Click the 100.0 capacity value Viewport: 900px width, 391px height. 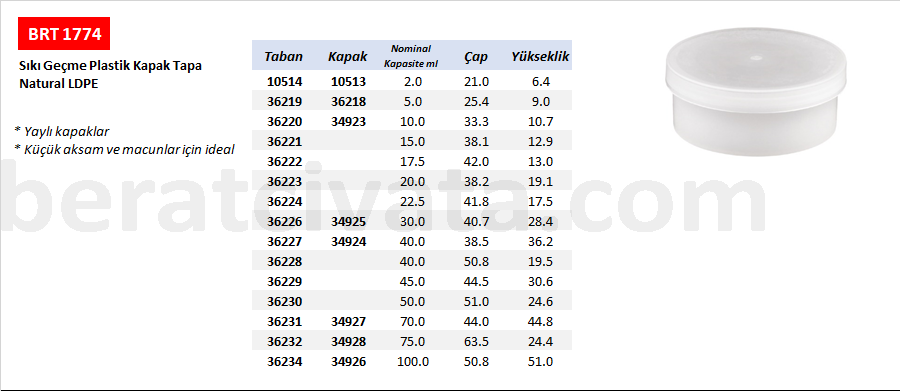click(411, 362)
